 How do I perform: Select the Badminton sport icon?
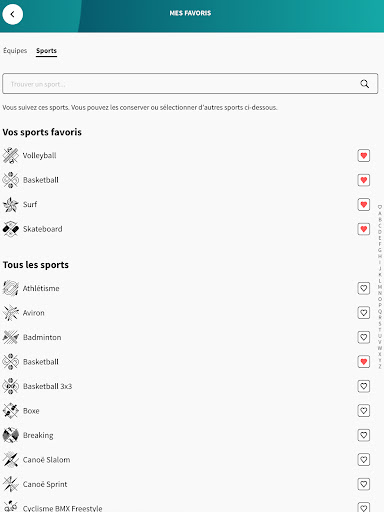11,337
